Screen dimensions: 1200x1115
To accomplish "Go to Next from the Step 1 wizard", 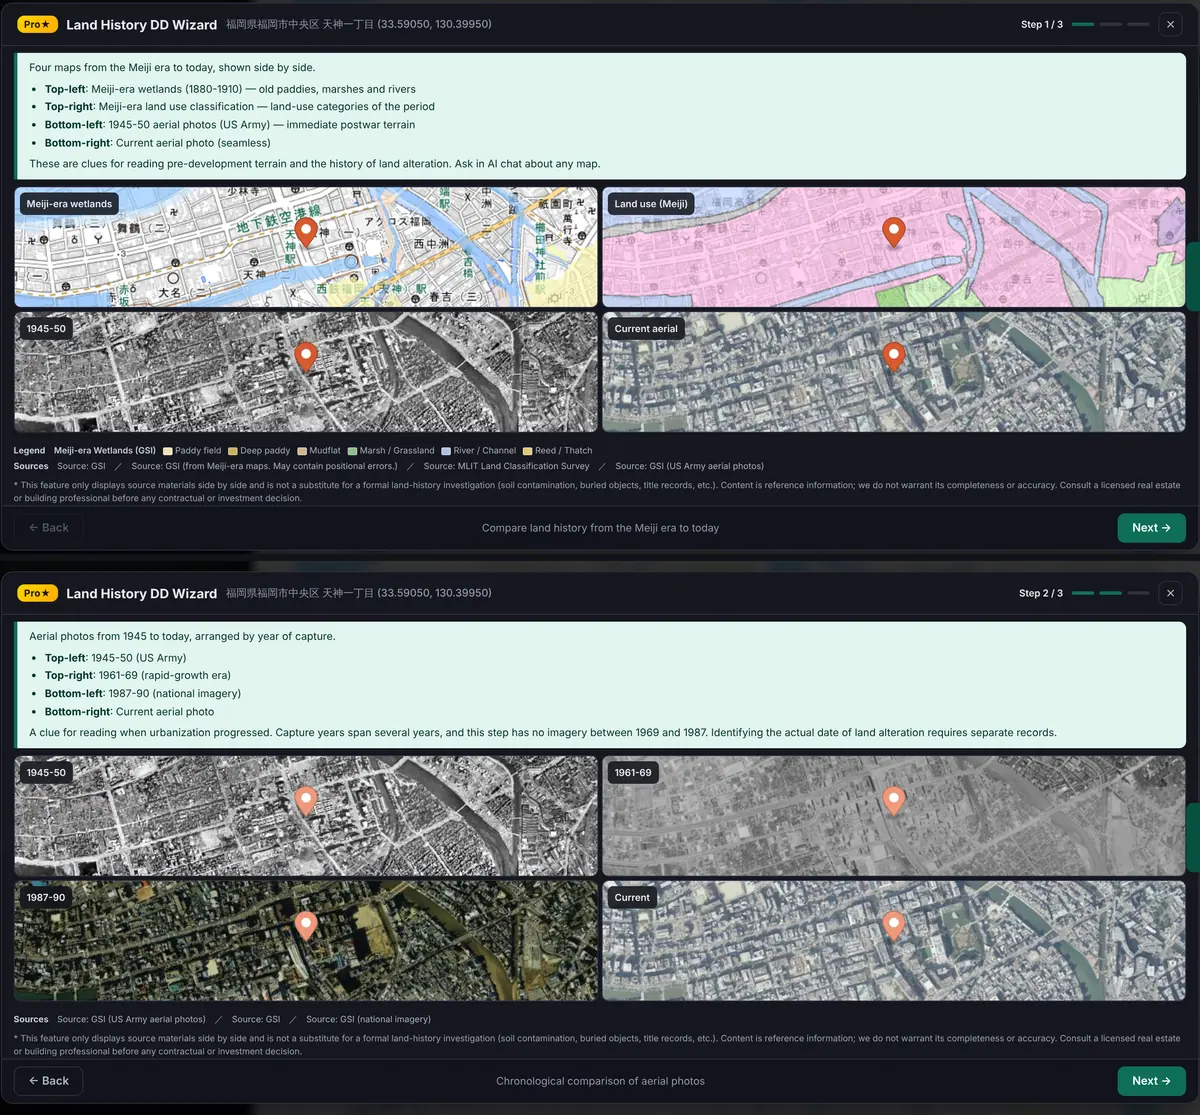I will point(1151,528).
